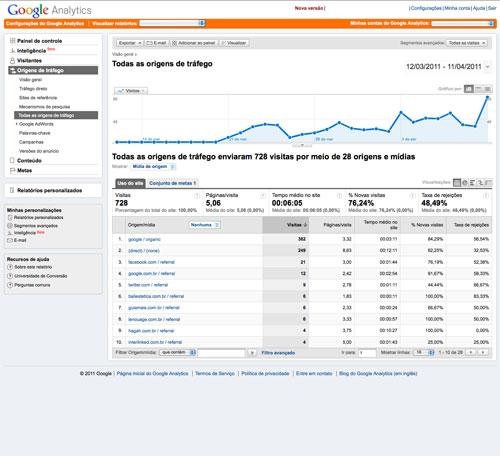Click facebook.com / referral source link
Screen dimensions: 500x456
point(151,262)
